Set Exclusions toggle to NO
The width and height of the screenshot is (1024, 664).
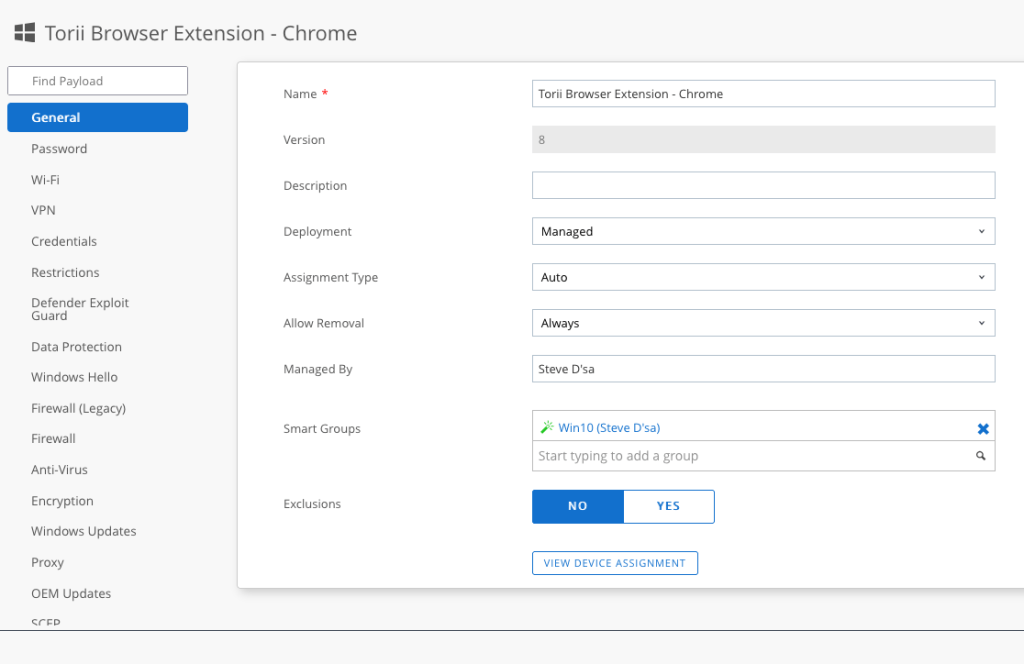pos(577,506)
